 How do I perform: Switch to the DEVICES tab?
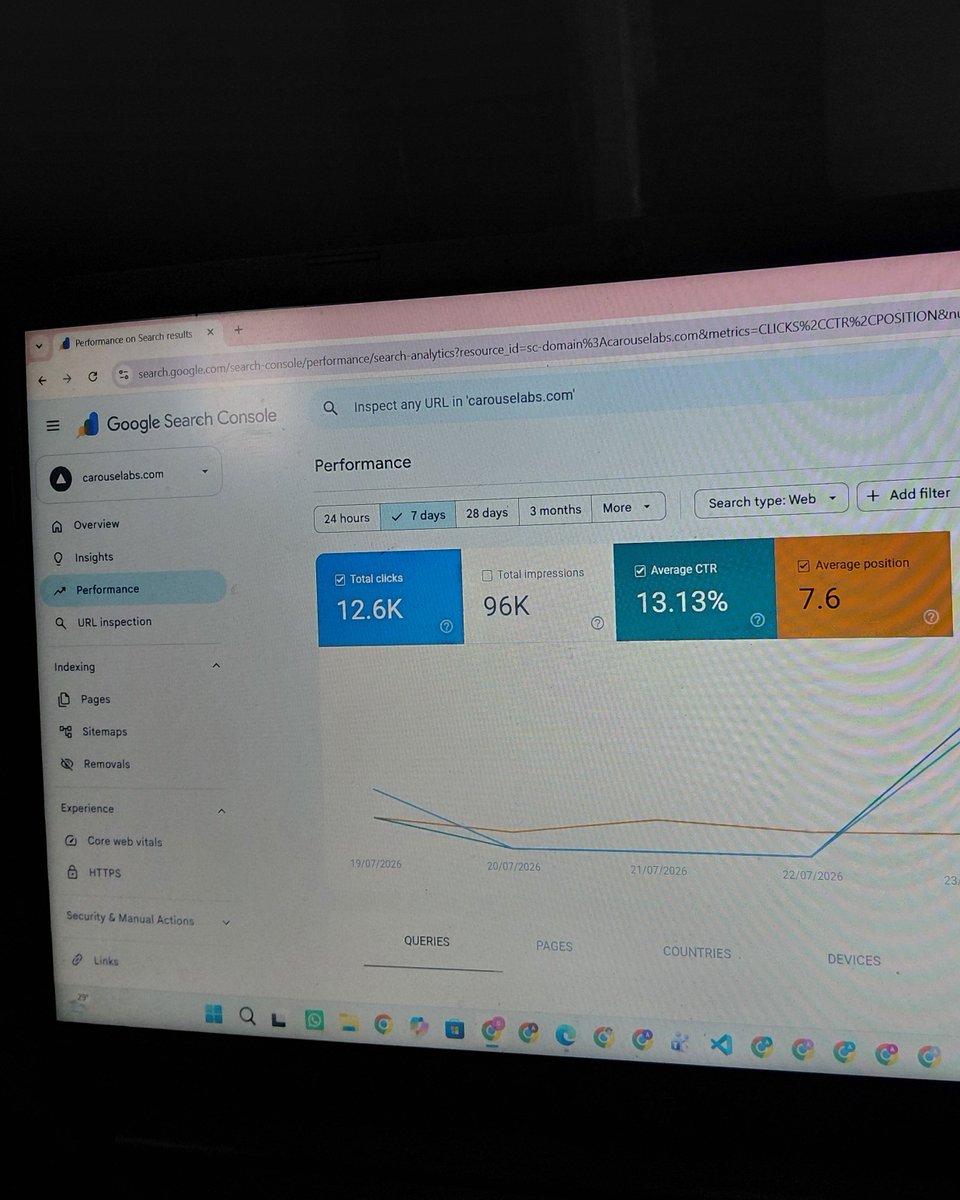(854, 959)
